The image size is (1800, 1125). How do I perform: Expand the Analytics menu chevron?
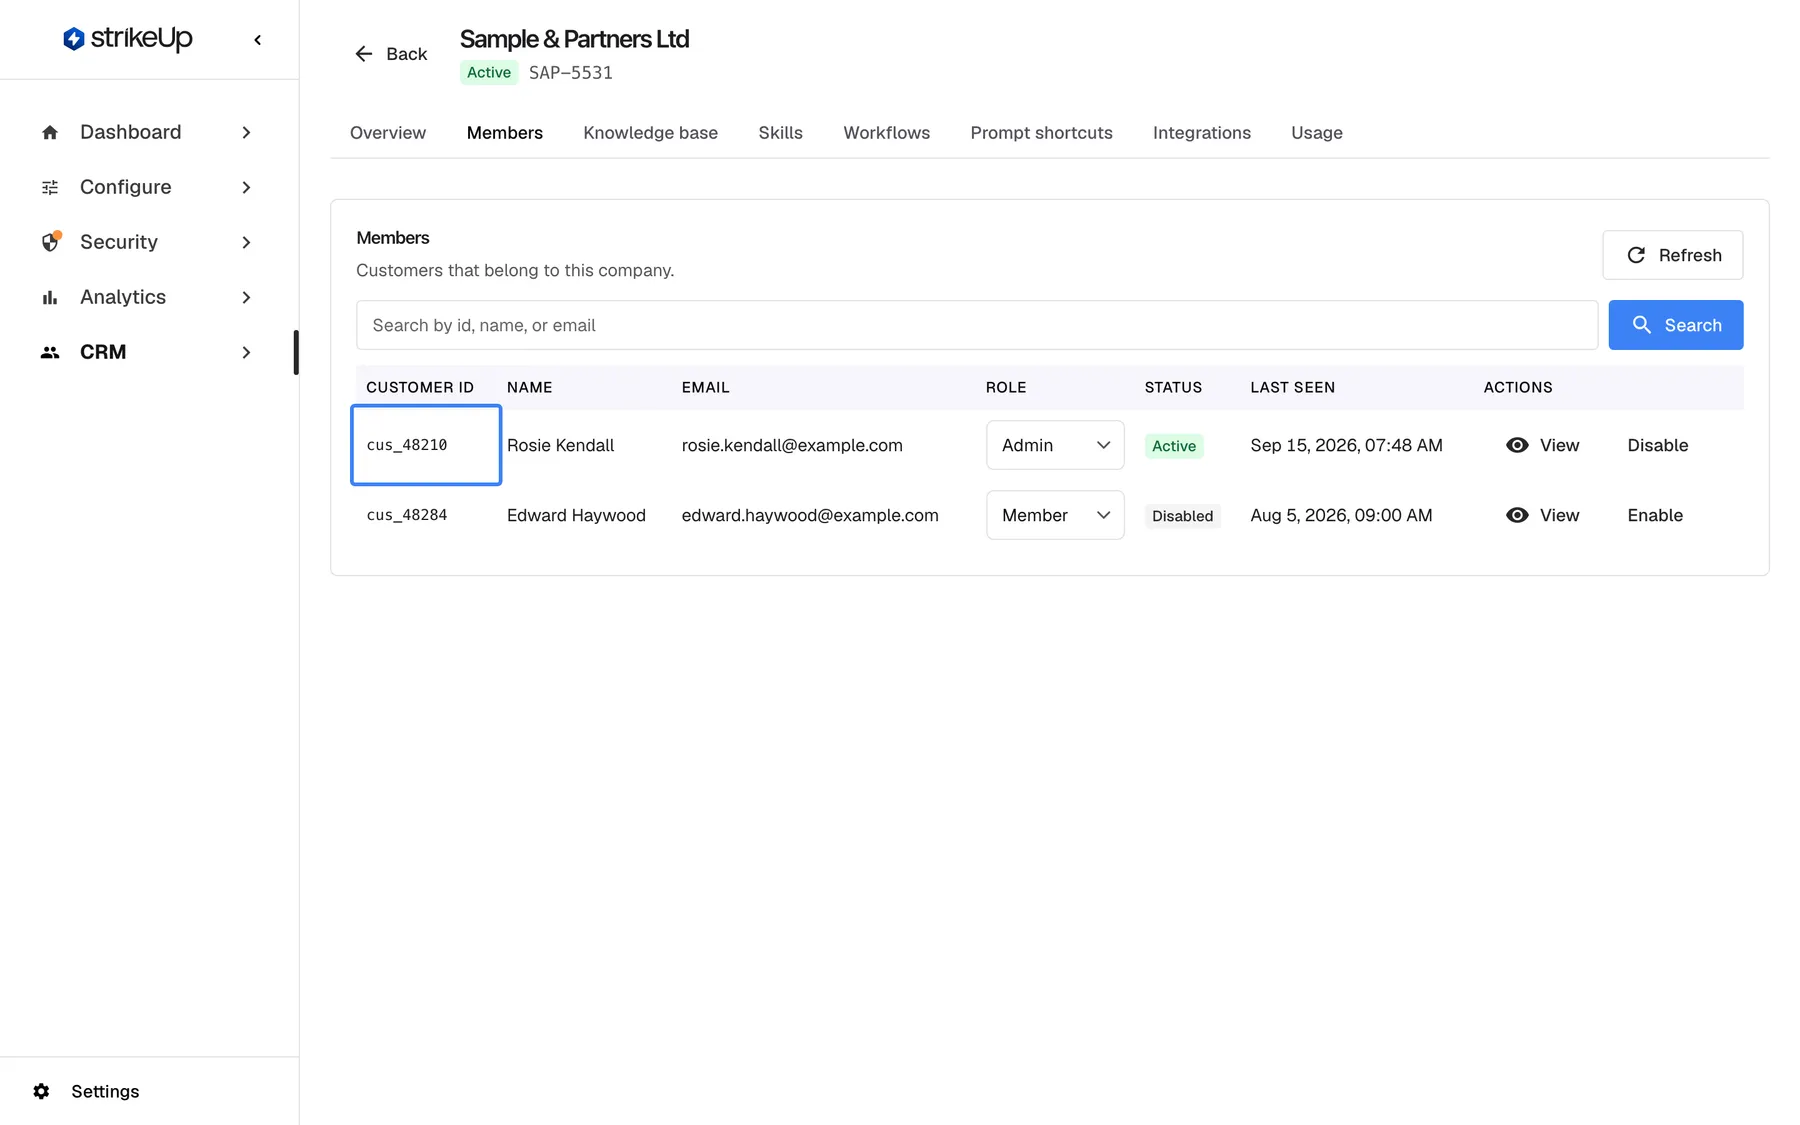point(246,297)
